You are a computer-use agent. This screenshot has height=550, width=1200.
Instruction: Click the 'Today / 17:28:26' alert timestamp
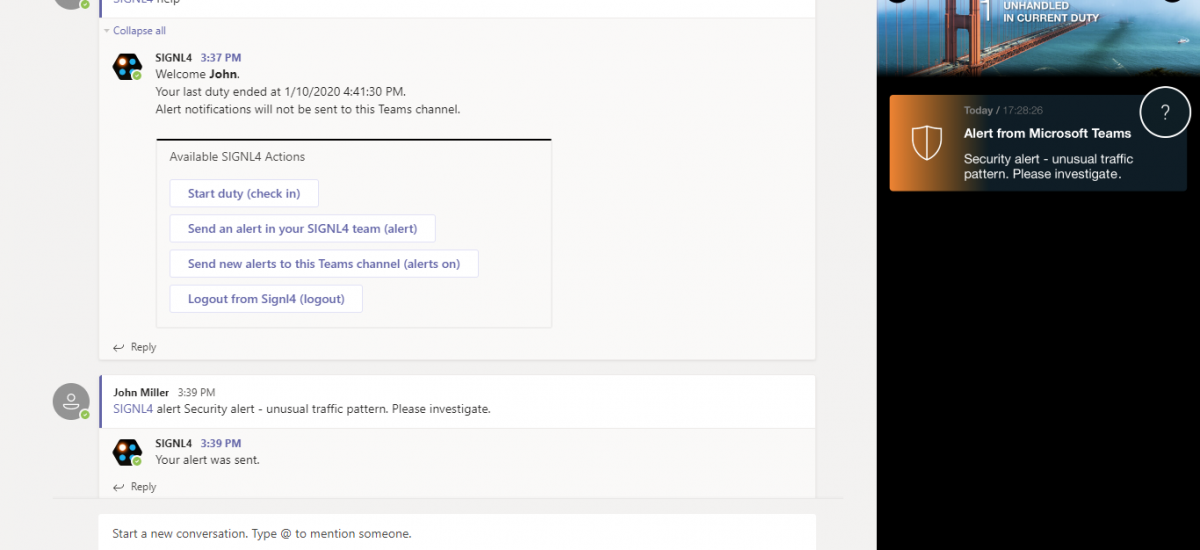[1003, 111]
